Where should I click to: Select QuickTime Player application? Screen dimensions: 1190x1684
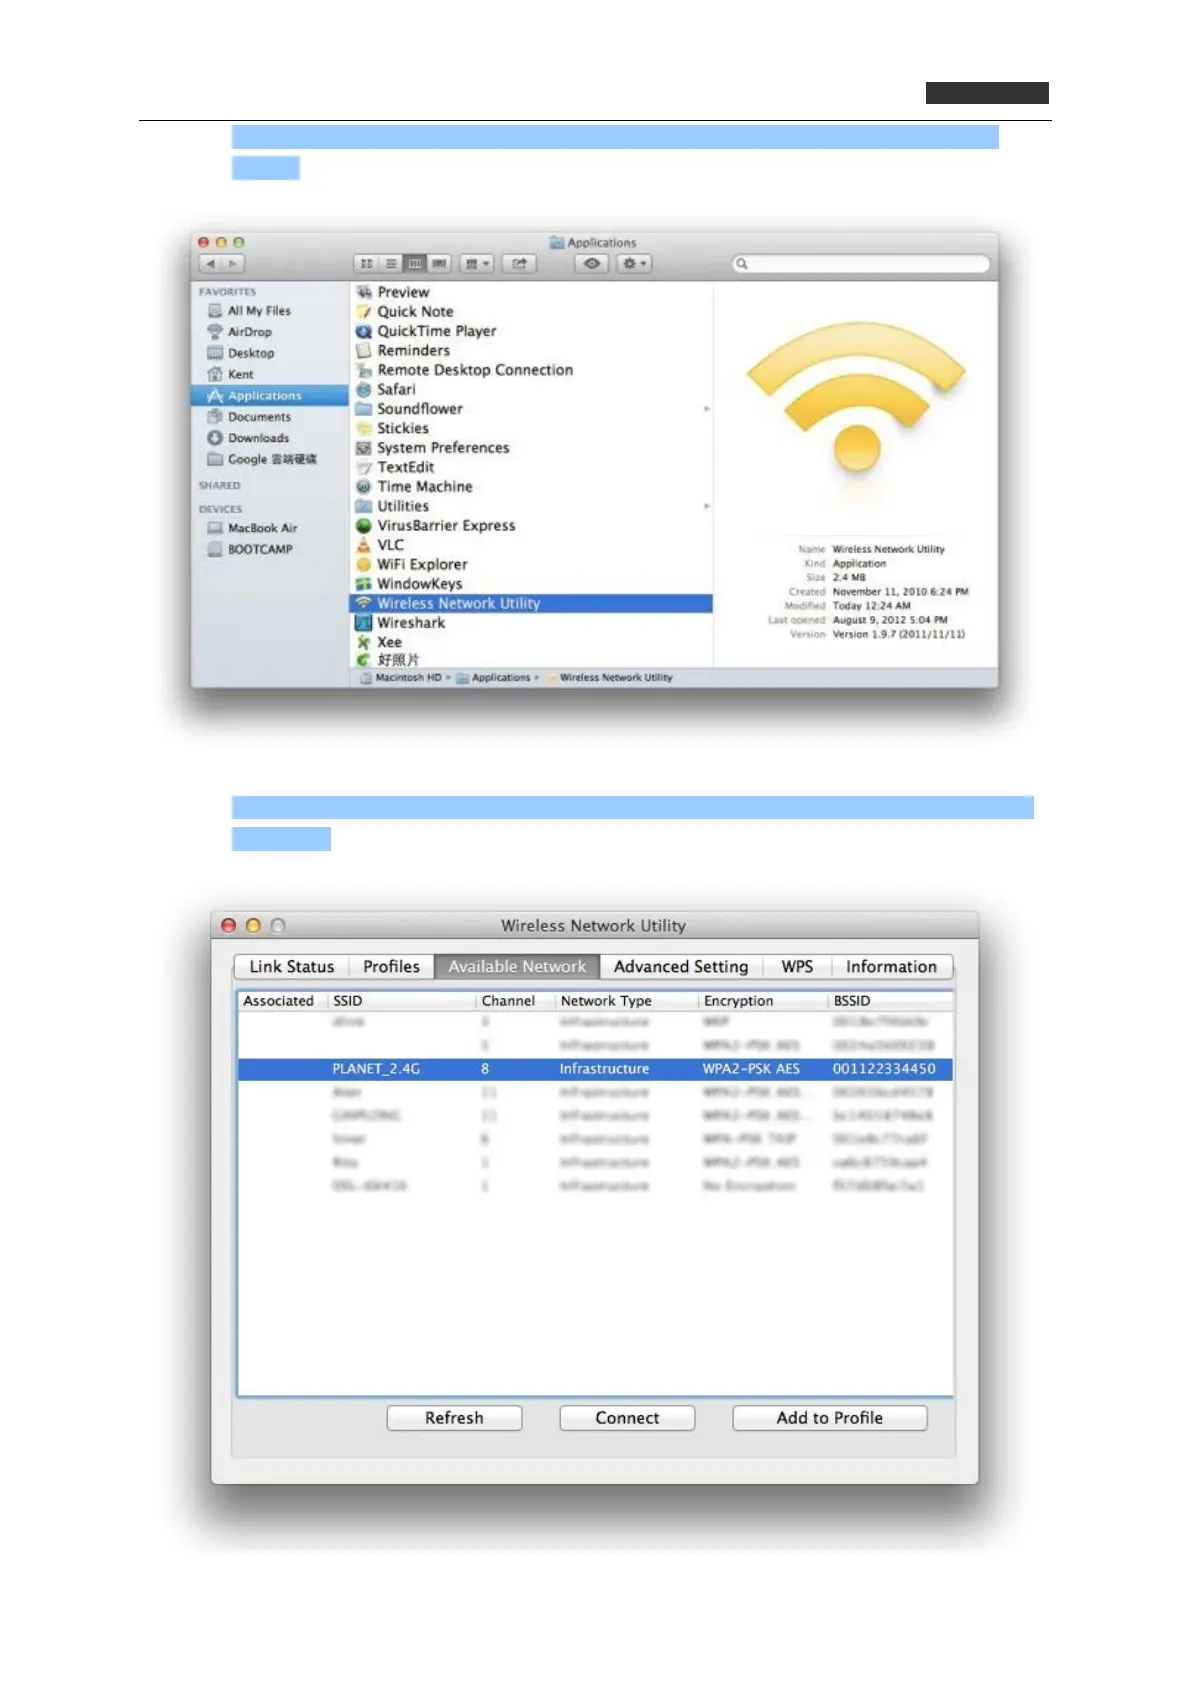coord(427,331)
